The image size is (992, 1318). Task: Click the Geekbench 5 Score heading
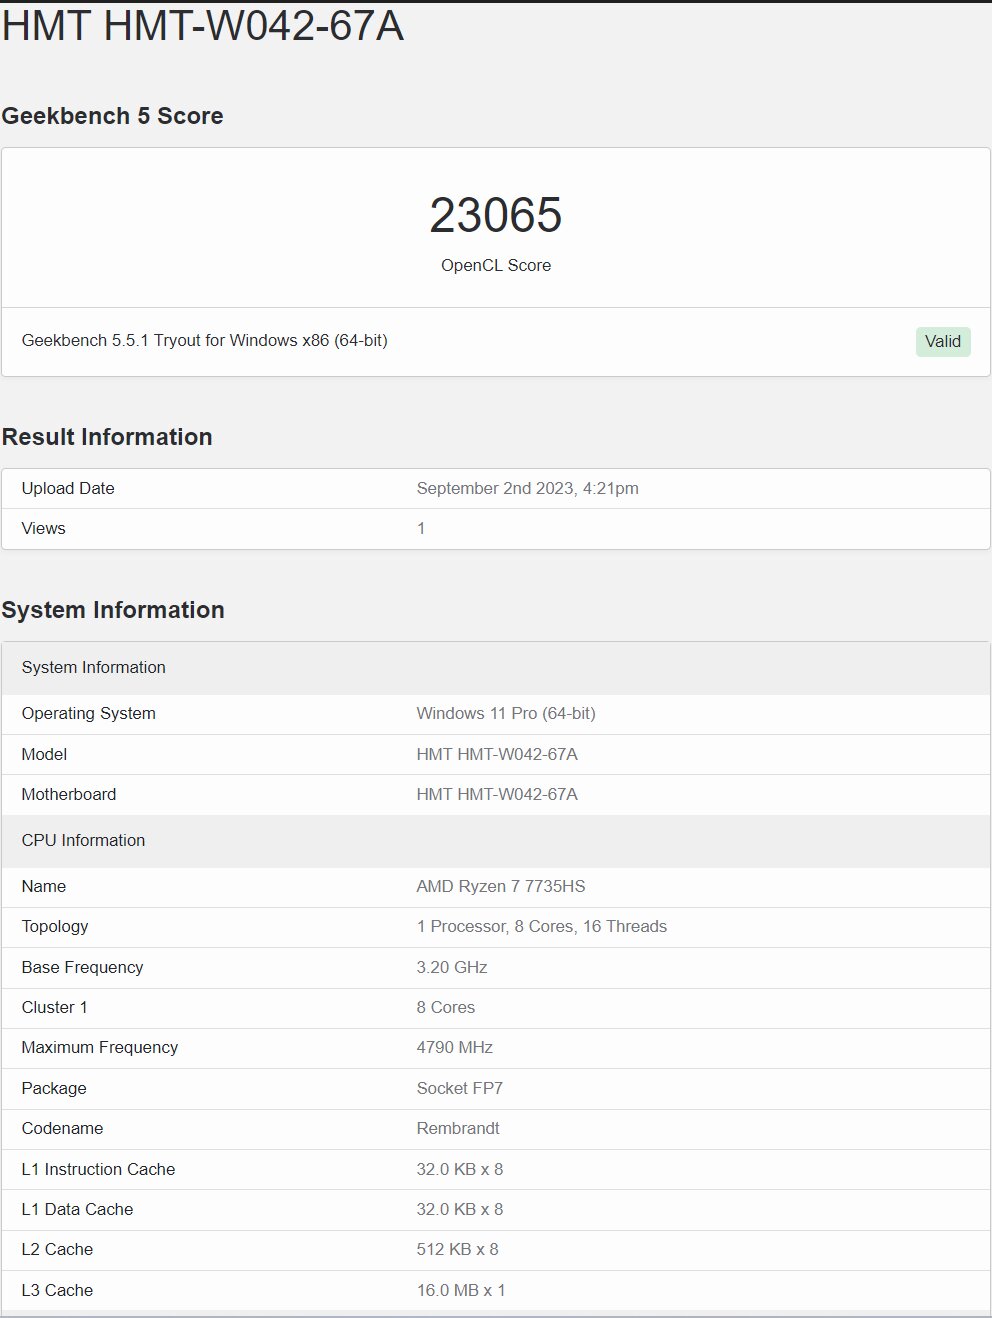[x=112, y=116]
